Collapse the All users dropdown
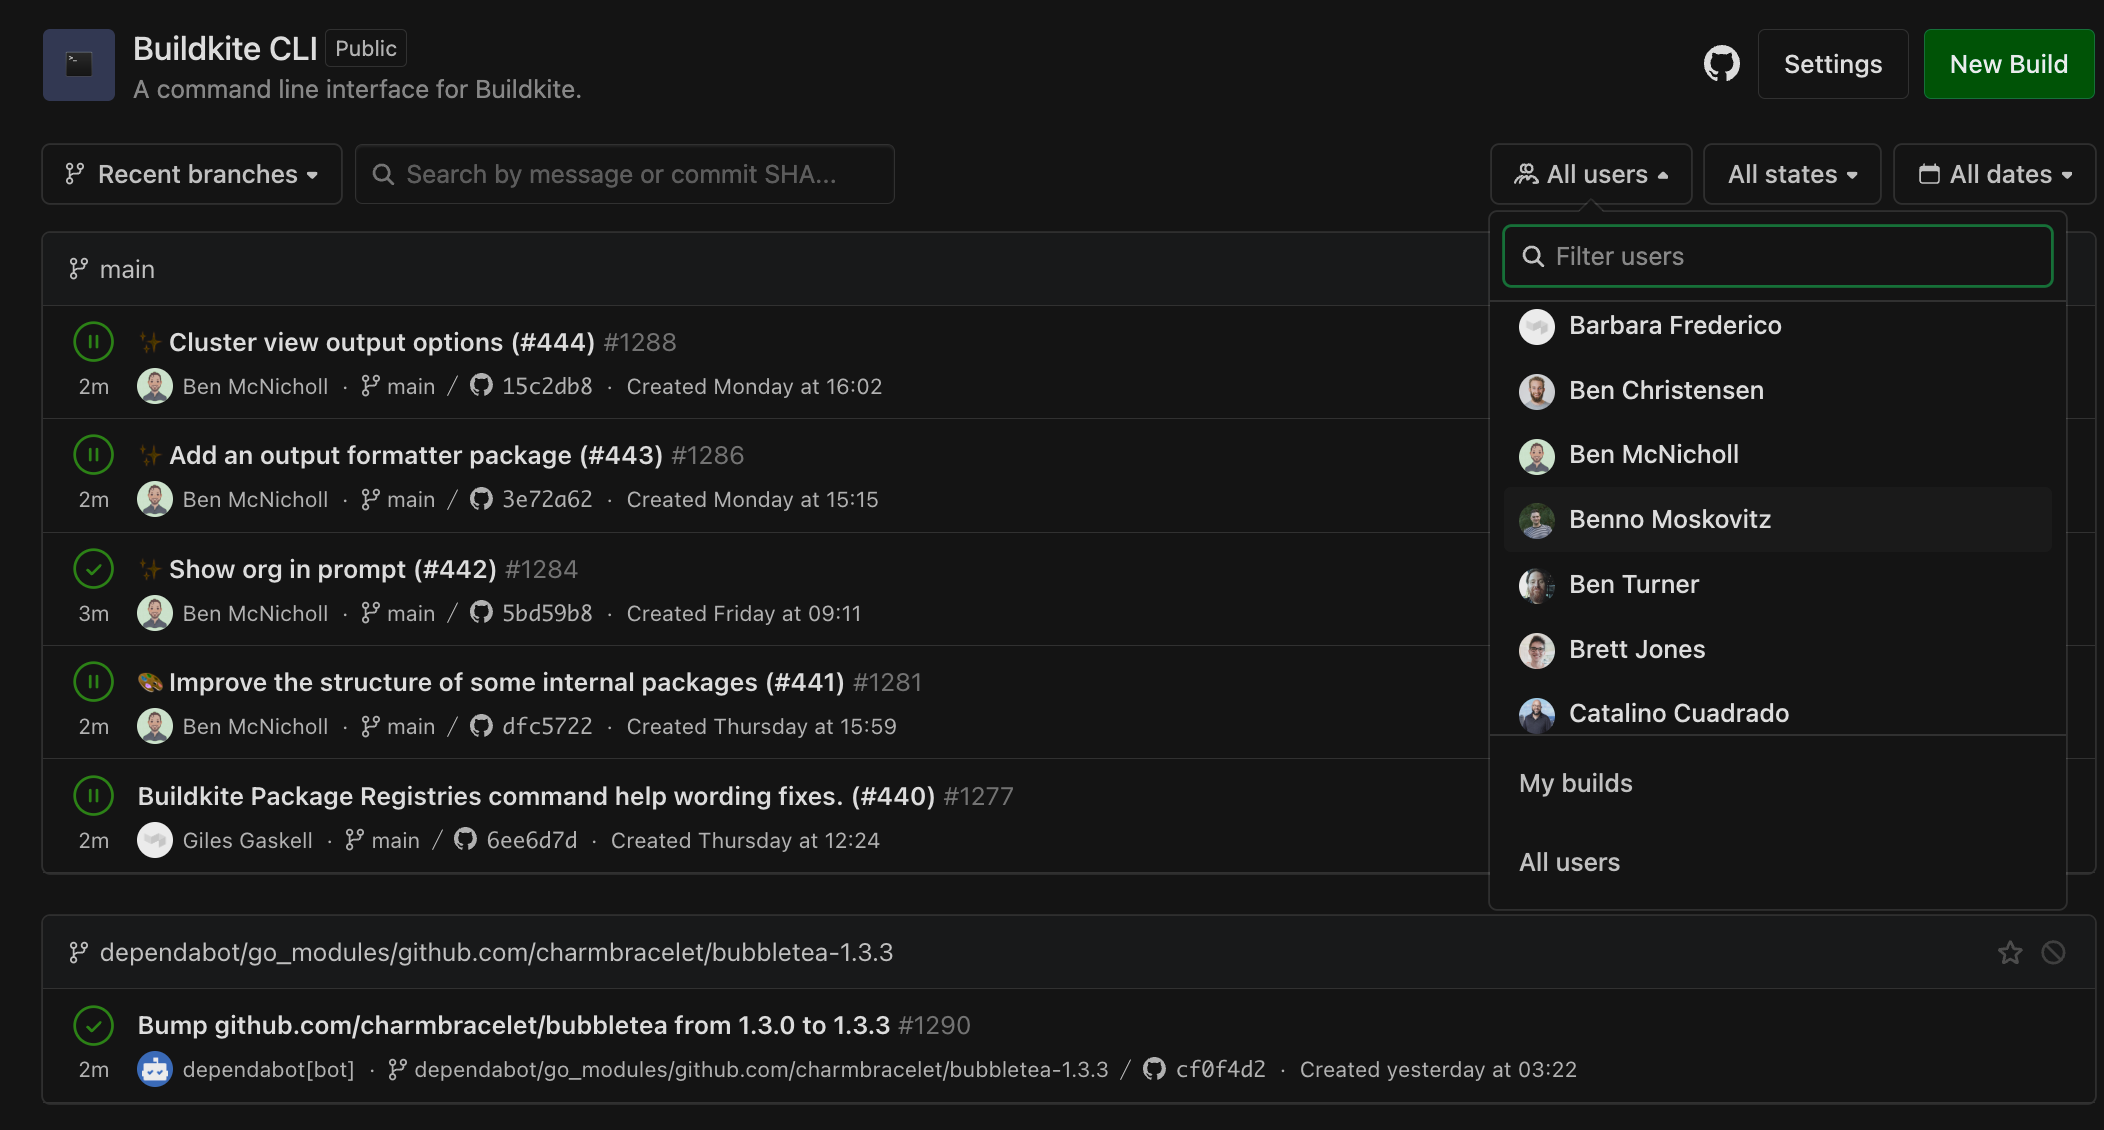The height and width of the screenshot is (1130, 2104). point(1591,174)
